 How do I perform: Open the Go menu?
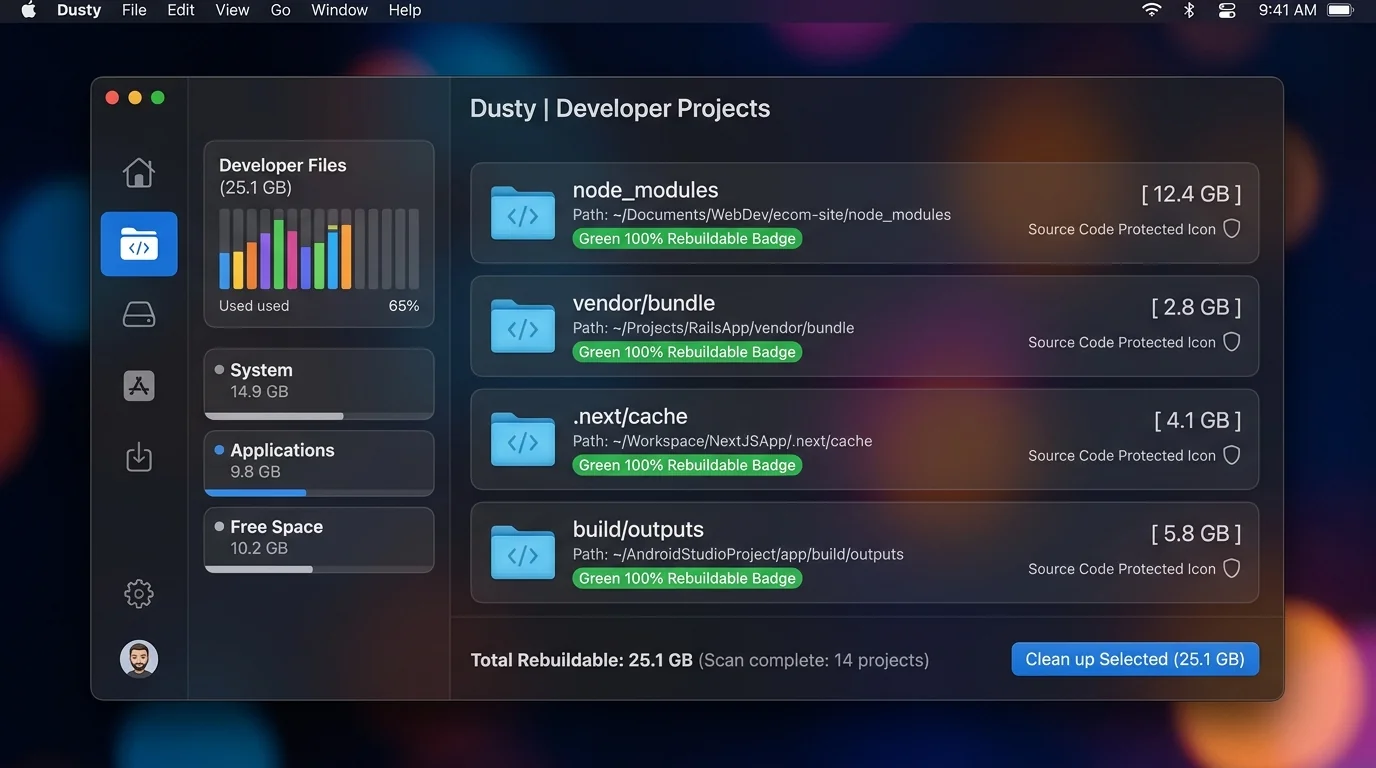280,10
